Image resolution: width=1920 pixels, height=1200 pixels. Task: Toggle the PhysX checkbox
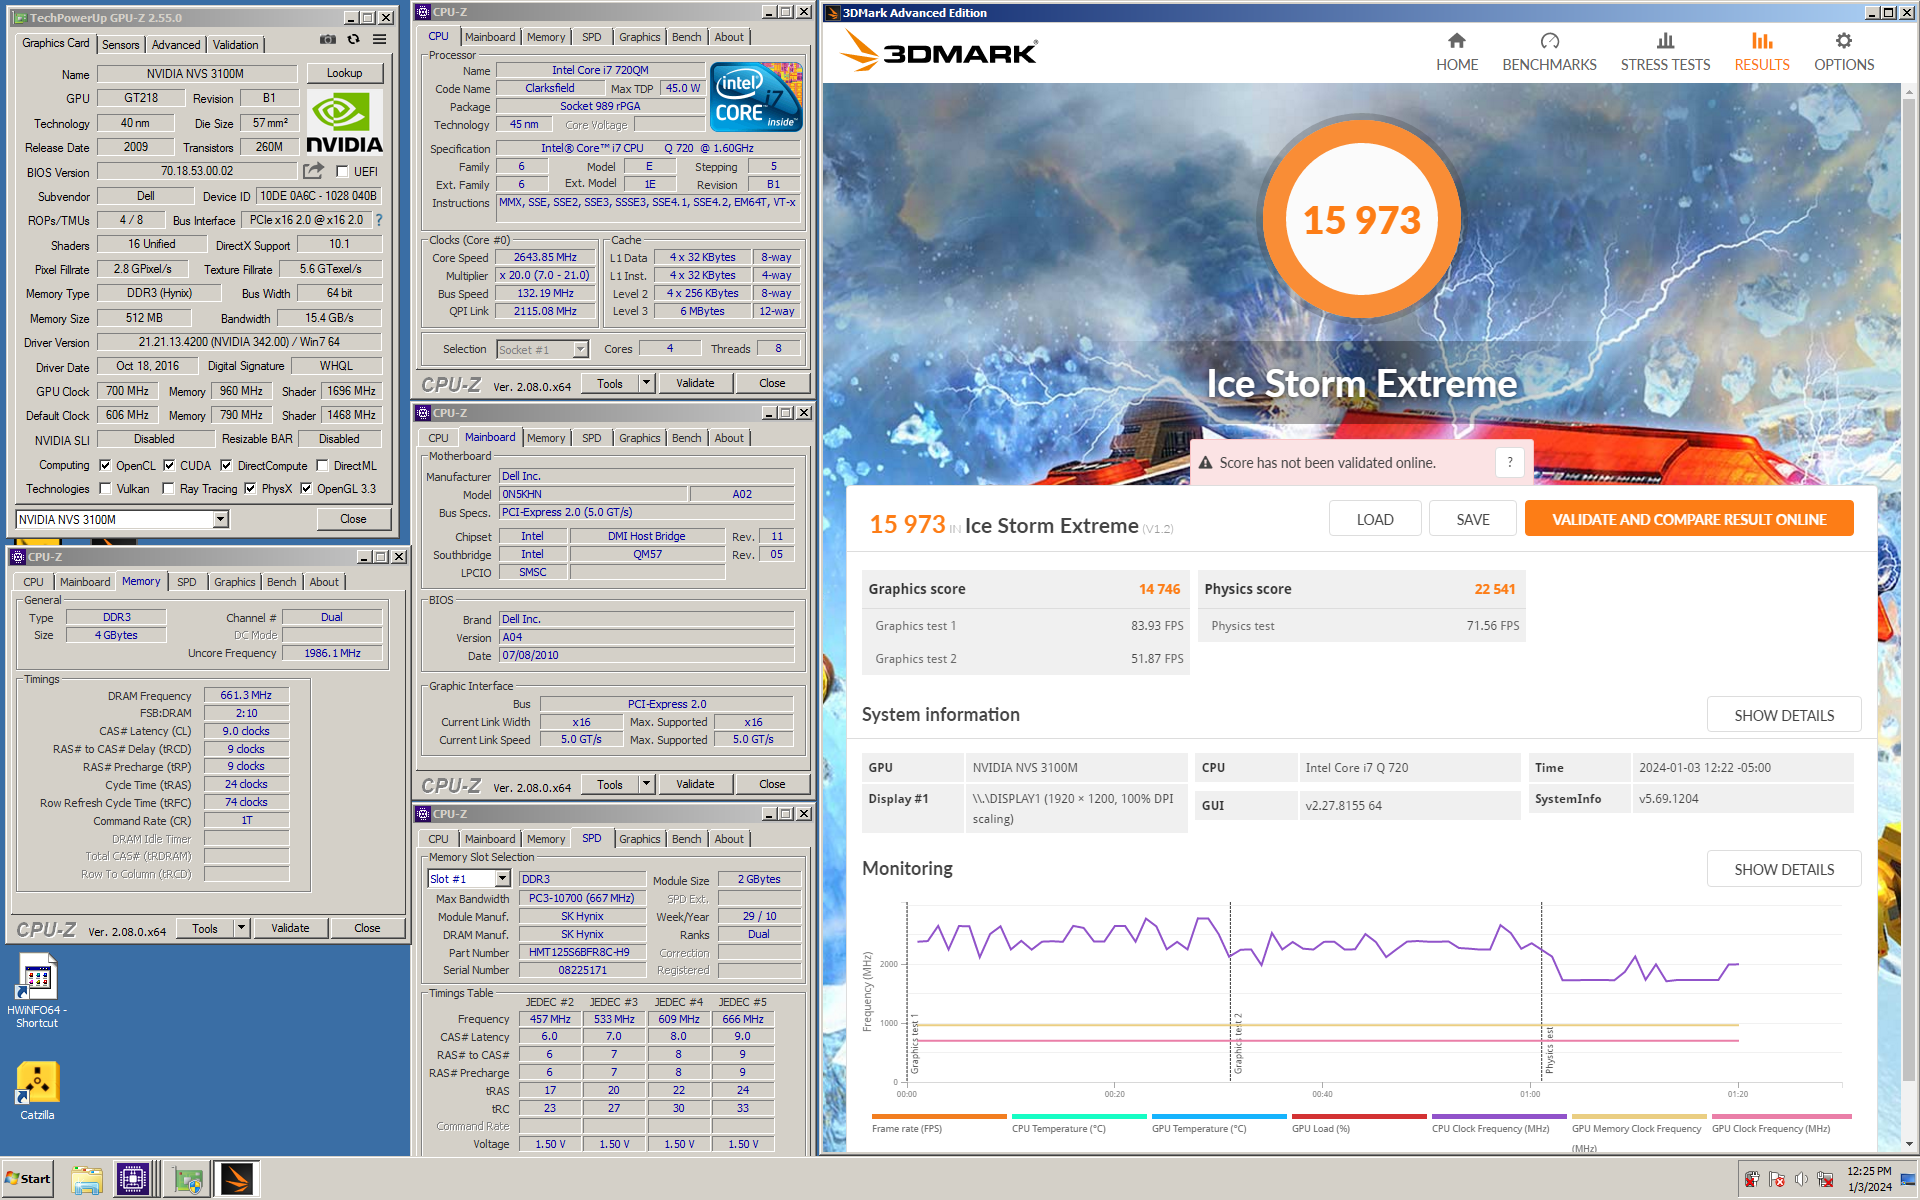coord(250,489)
